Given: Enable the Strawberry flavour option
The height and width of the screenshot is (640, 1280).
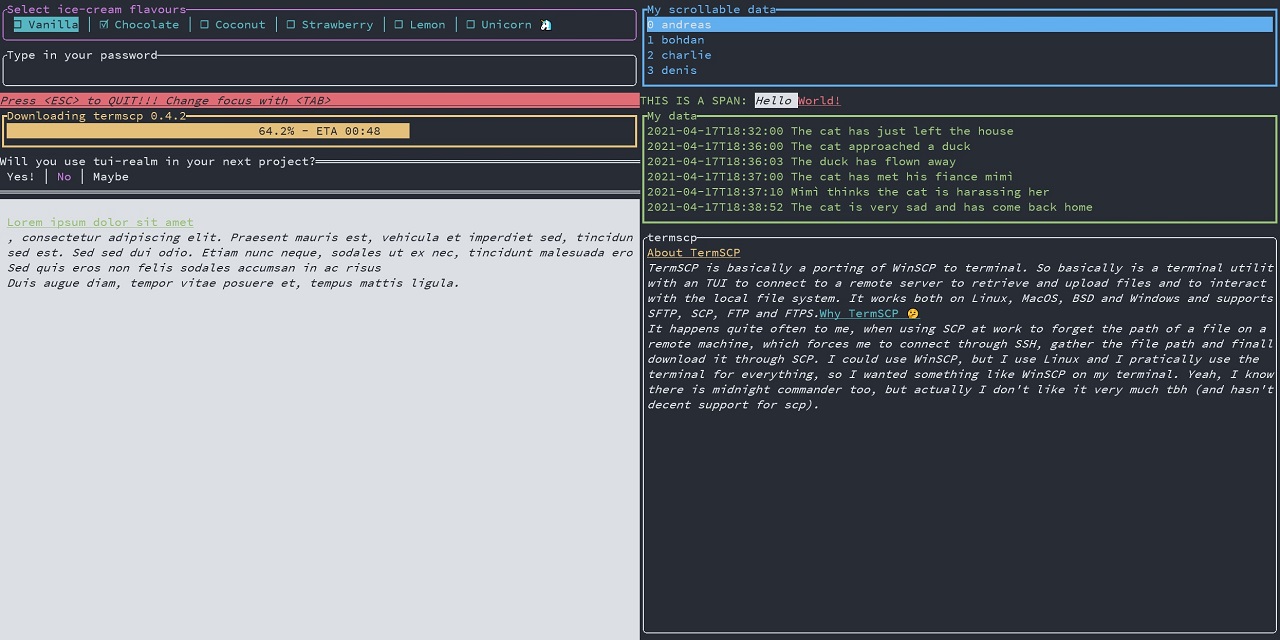Looking at the screenshot, I should point(291,25).
